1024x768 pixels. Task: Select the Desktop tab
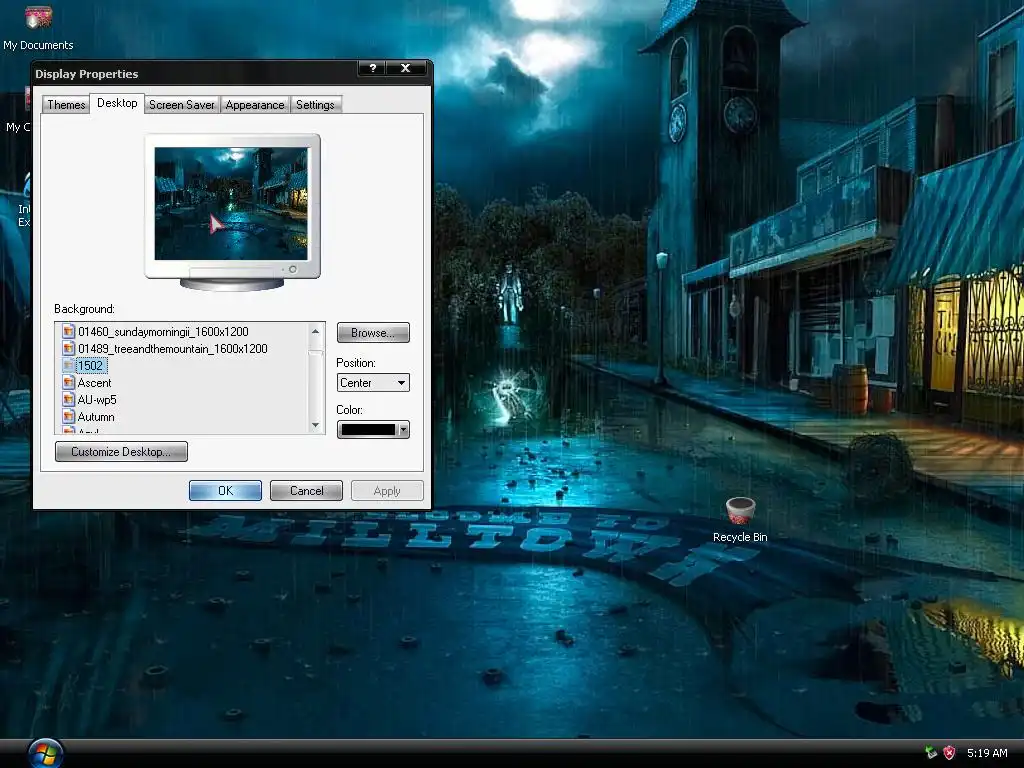coord(117,103)
